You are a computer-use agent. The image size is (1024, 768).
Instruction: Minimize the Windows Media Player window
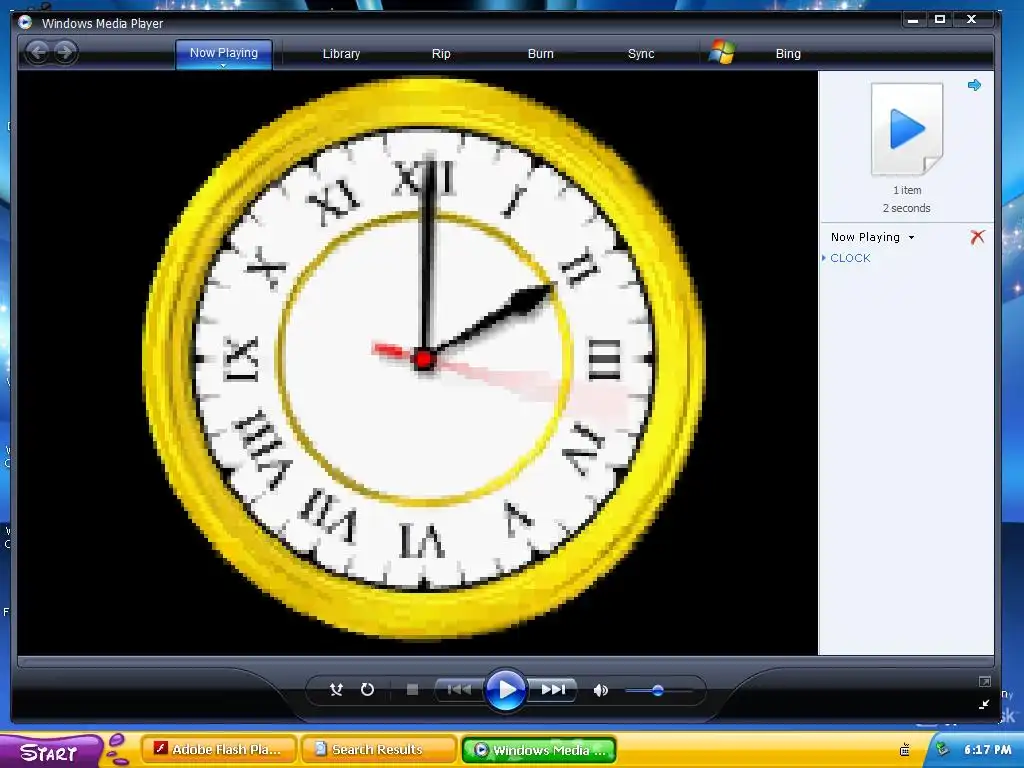click(913, 20)
